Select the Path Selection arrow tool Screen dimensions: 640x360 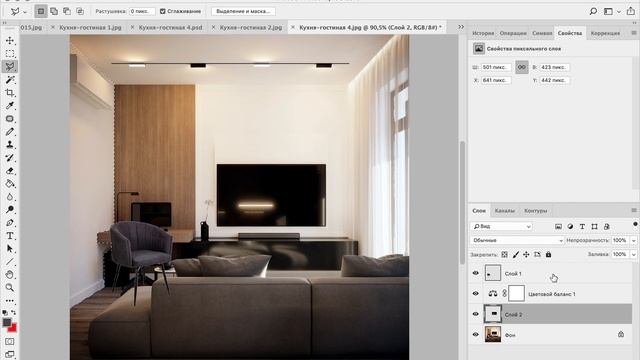10,249
